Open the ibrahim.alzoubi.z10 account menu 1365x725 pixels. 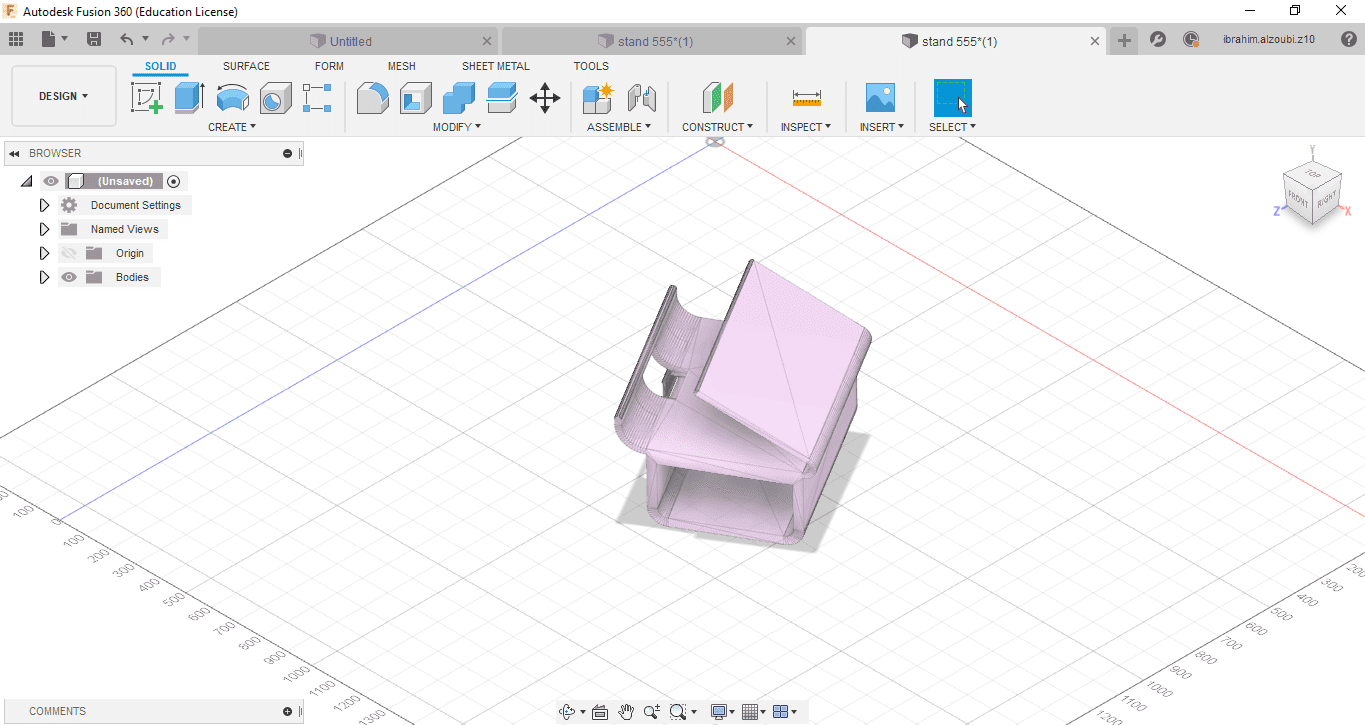click(1268, 40)
